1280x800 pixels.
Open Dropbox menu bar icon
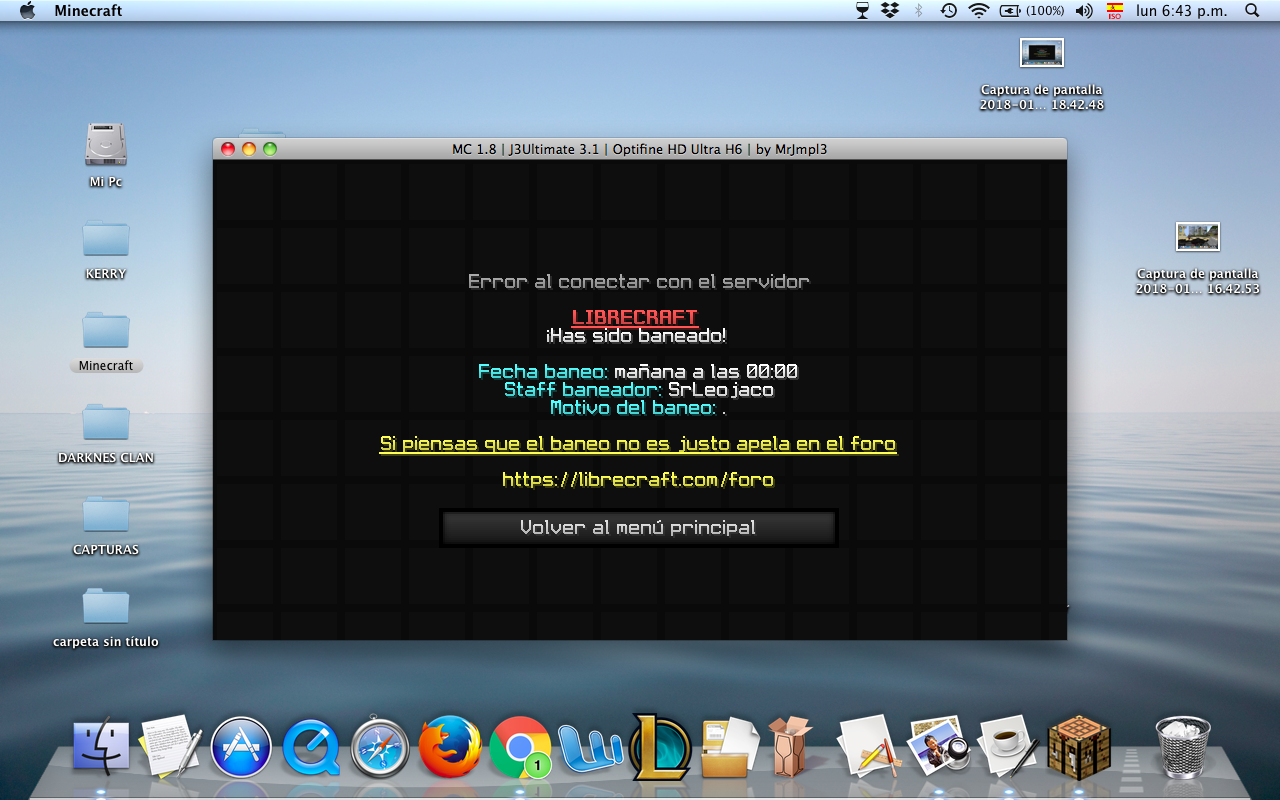[x=890, y=10]
